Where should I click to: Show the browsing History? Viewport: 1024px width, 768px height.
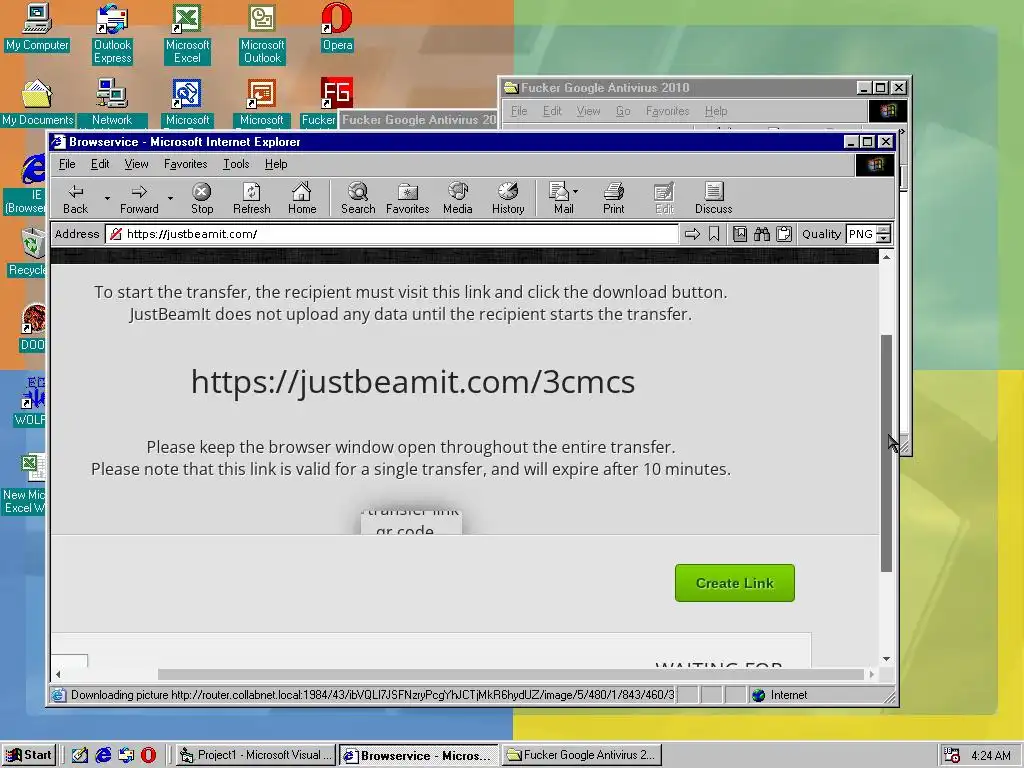507,199
